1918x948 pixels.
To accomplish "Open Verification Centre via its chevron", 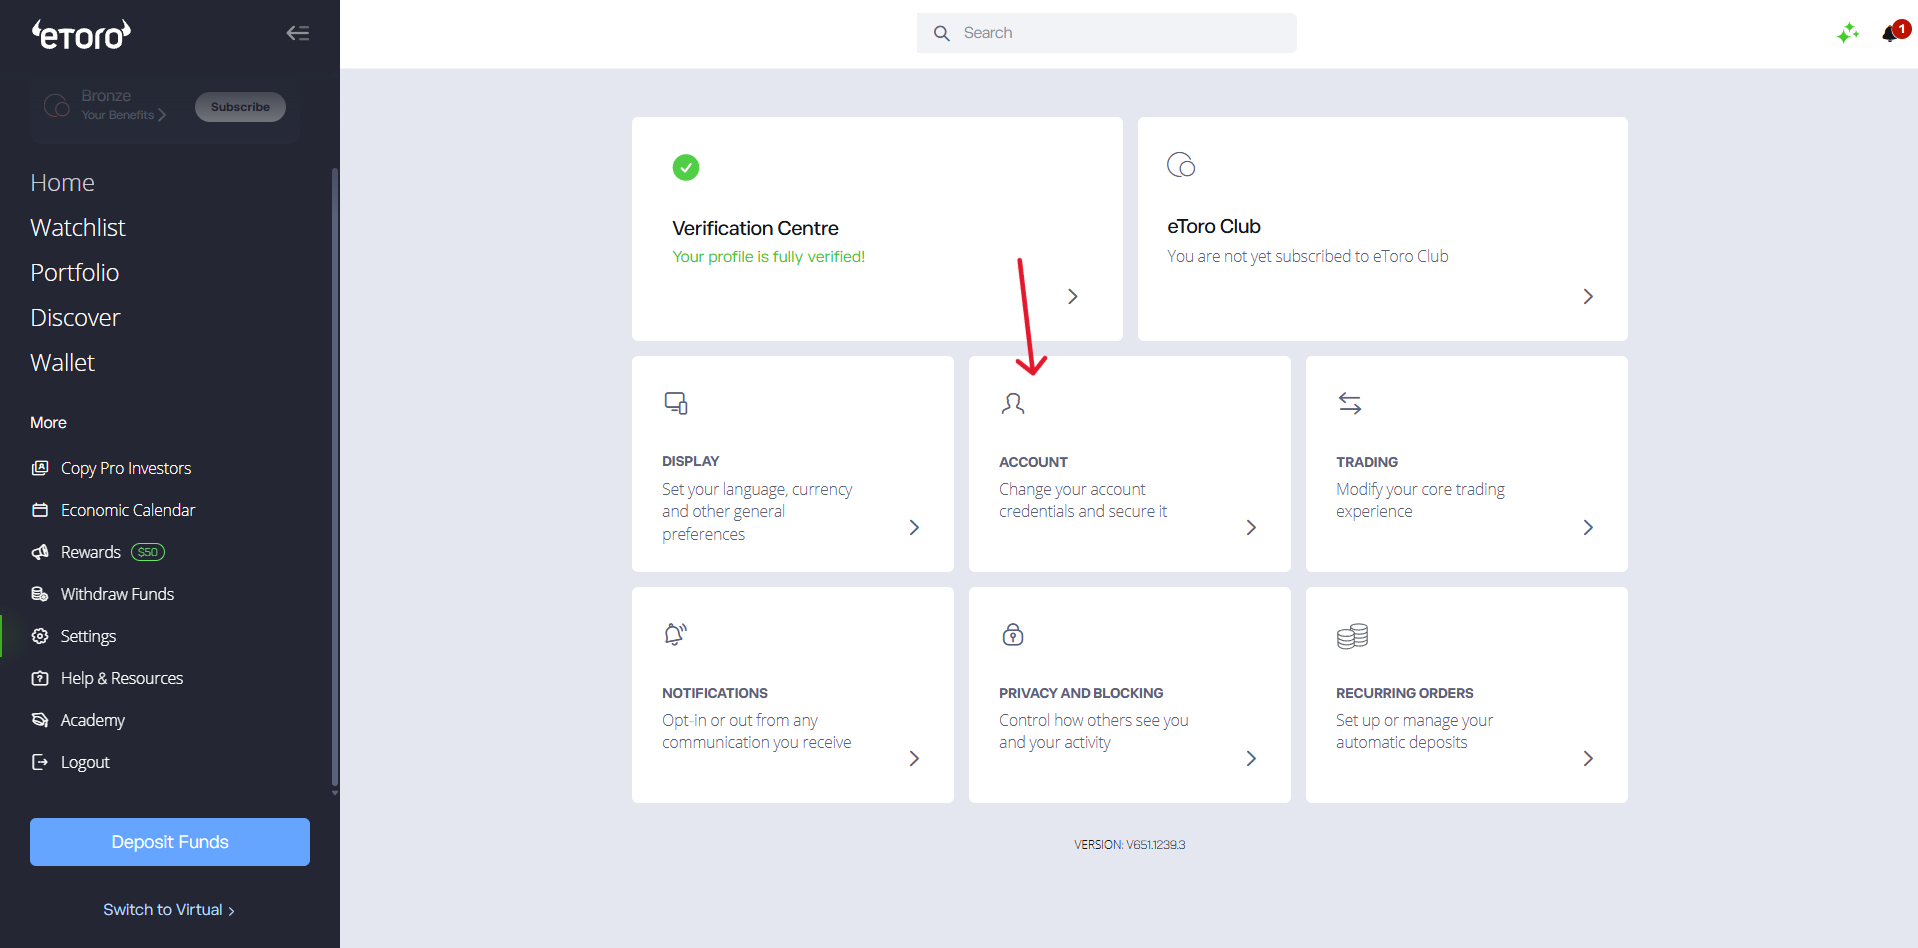I will tap(1073, 296).
